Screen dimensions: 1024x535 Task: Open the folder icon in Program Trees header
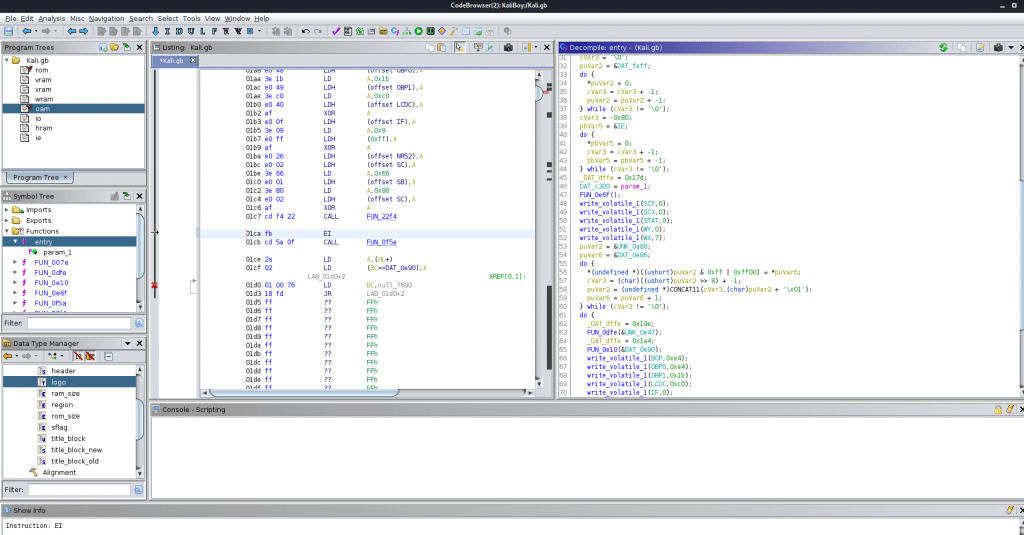115,48
